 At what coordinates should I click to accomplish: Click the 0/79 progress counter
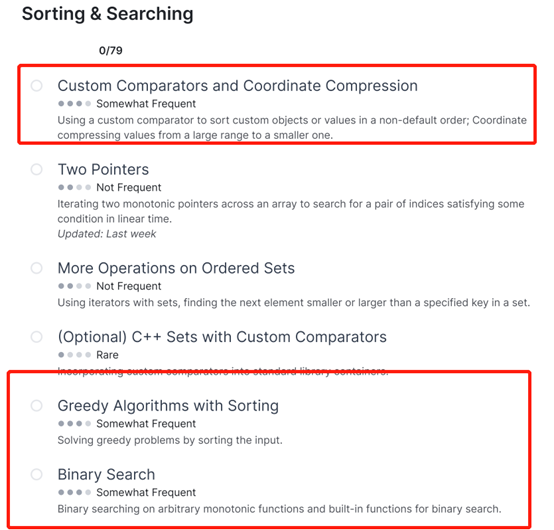[111, 51]
